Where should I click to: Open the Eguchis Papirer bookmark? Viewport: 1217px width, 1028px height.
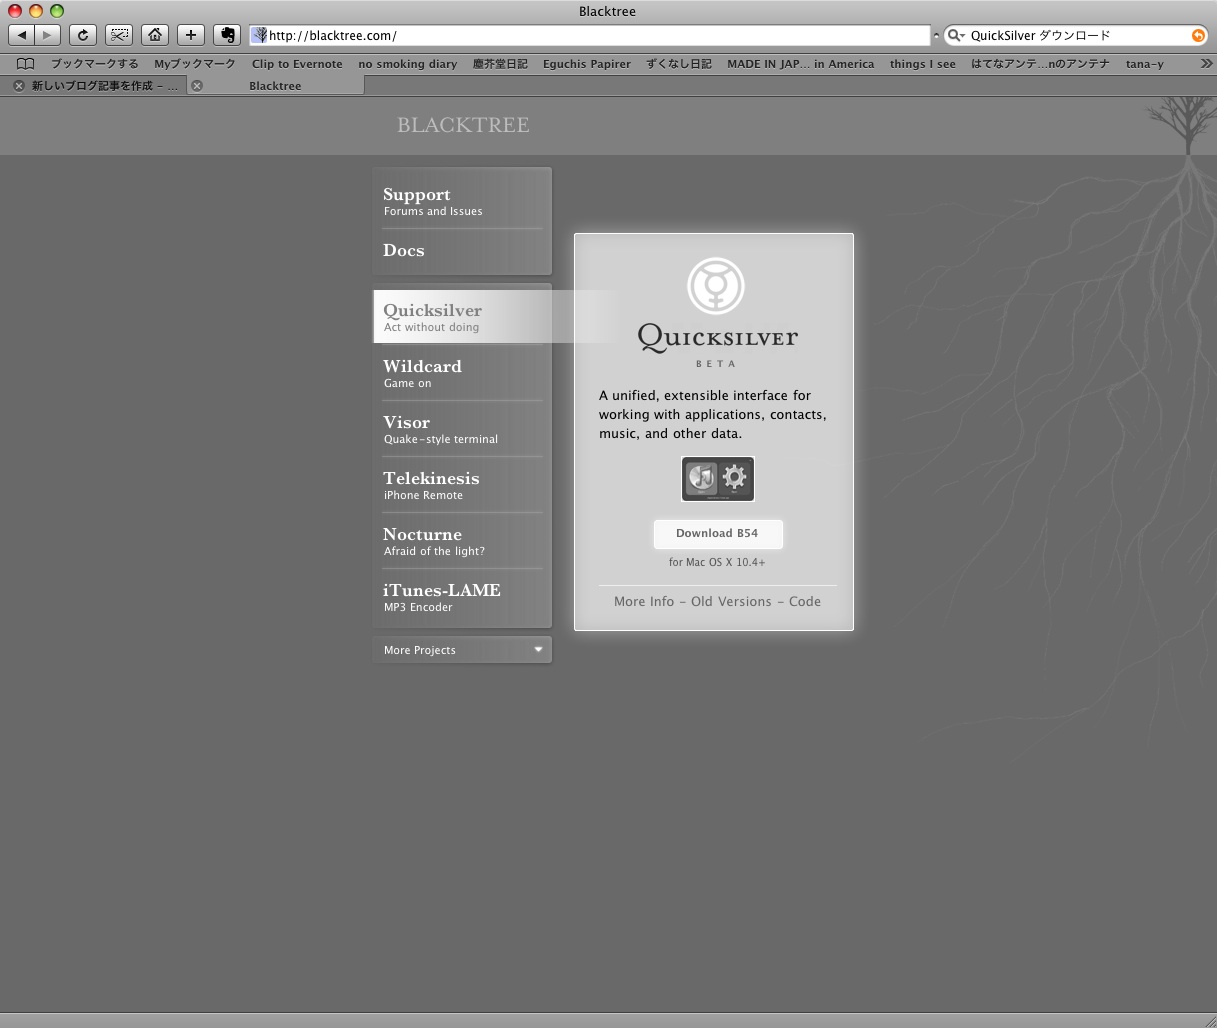tap(587, 63)
